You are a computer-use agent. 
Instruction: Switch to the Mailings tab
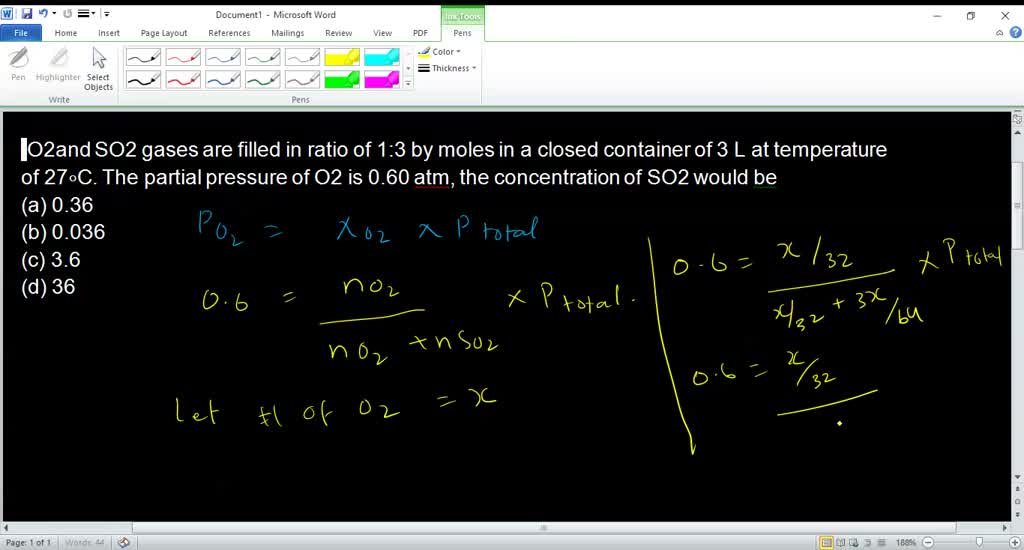[x=287, y=33]
